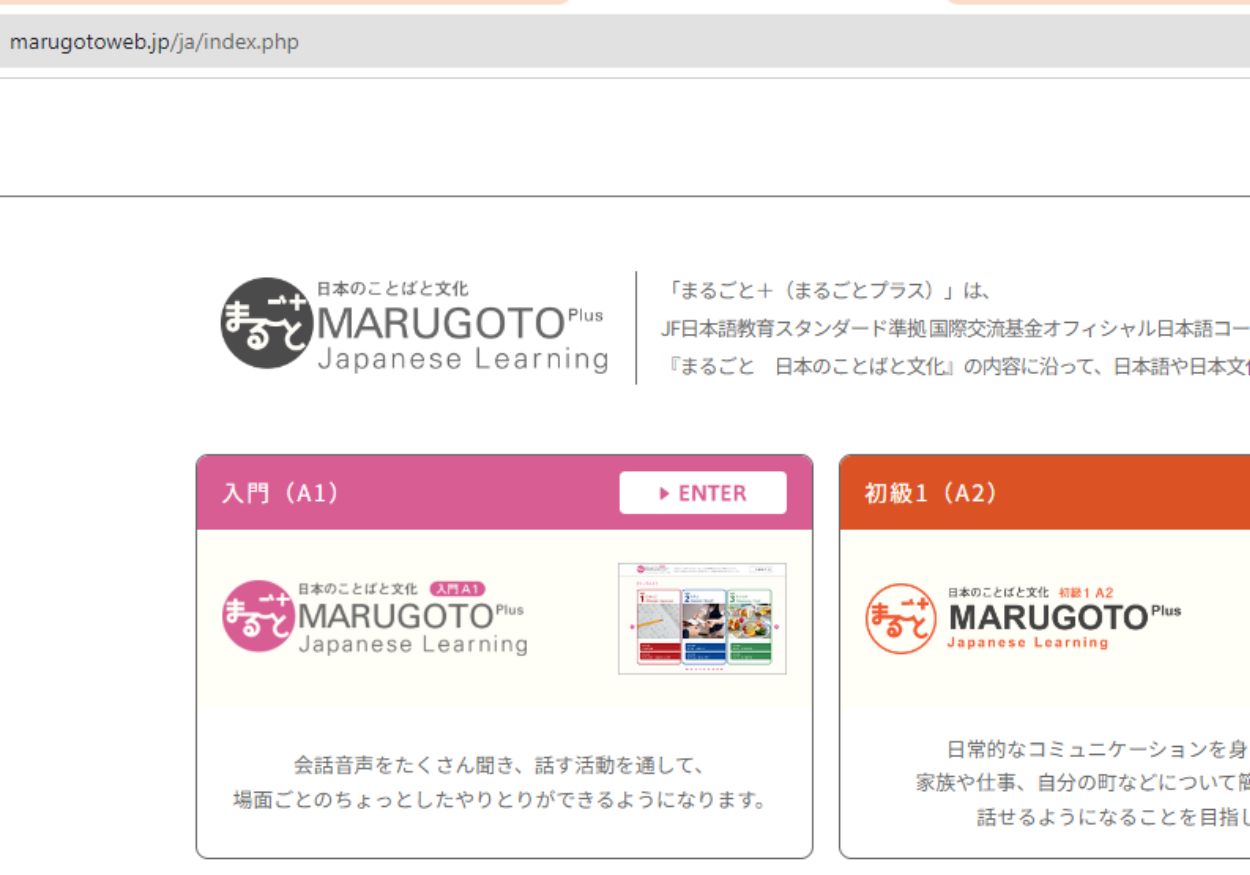The image size is (1250, 875).
Task: Click the ENTER button for 入門 (A1)
Action: (x=702, y=493)
